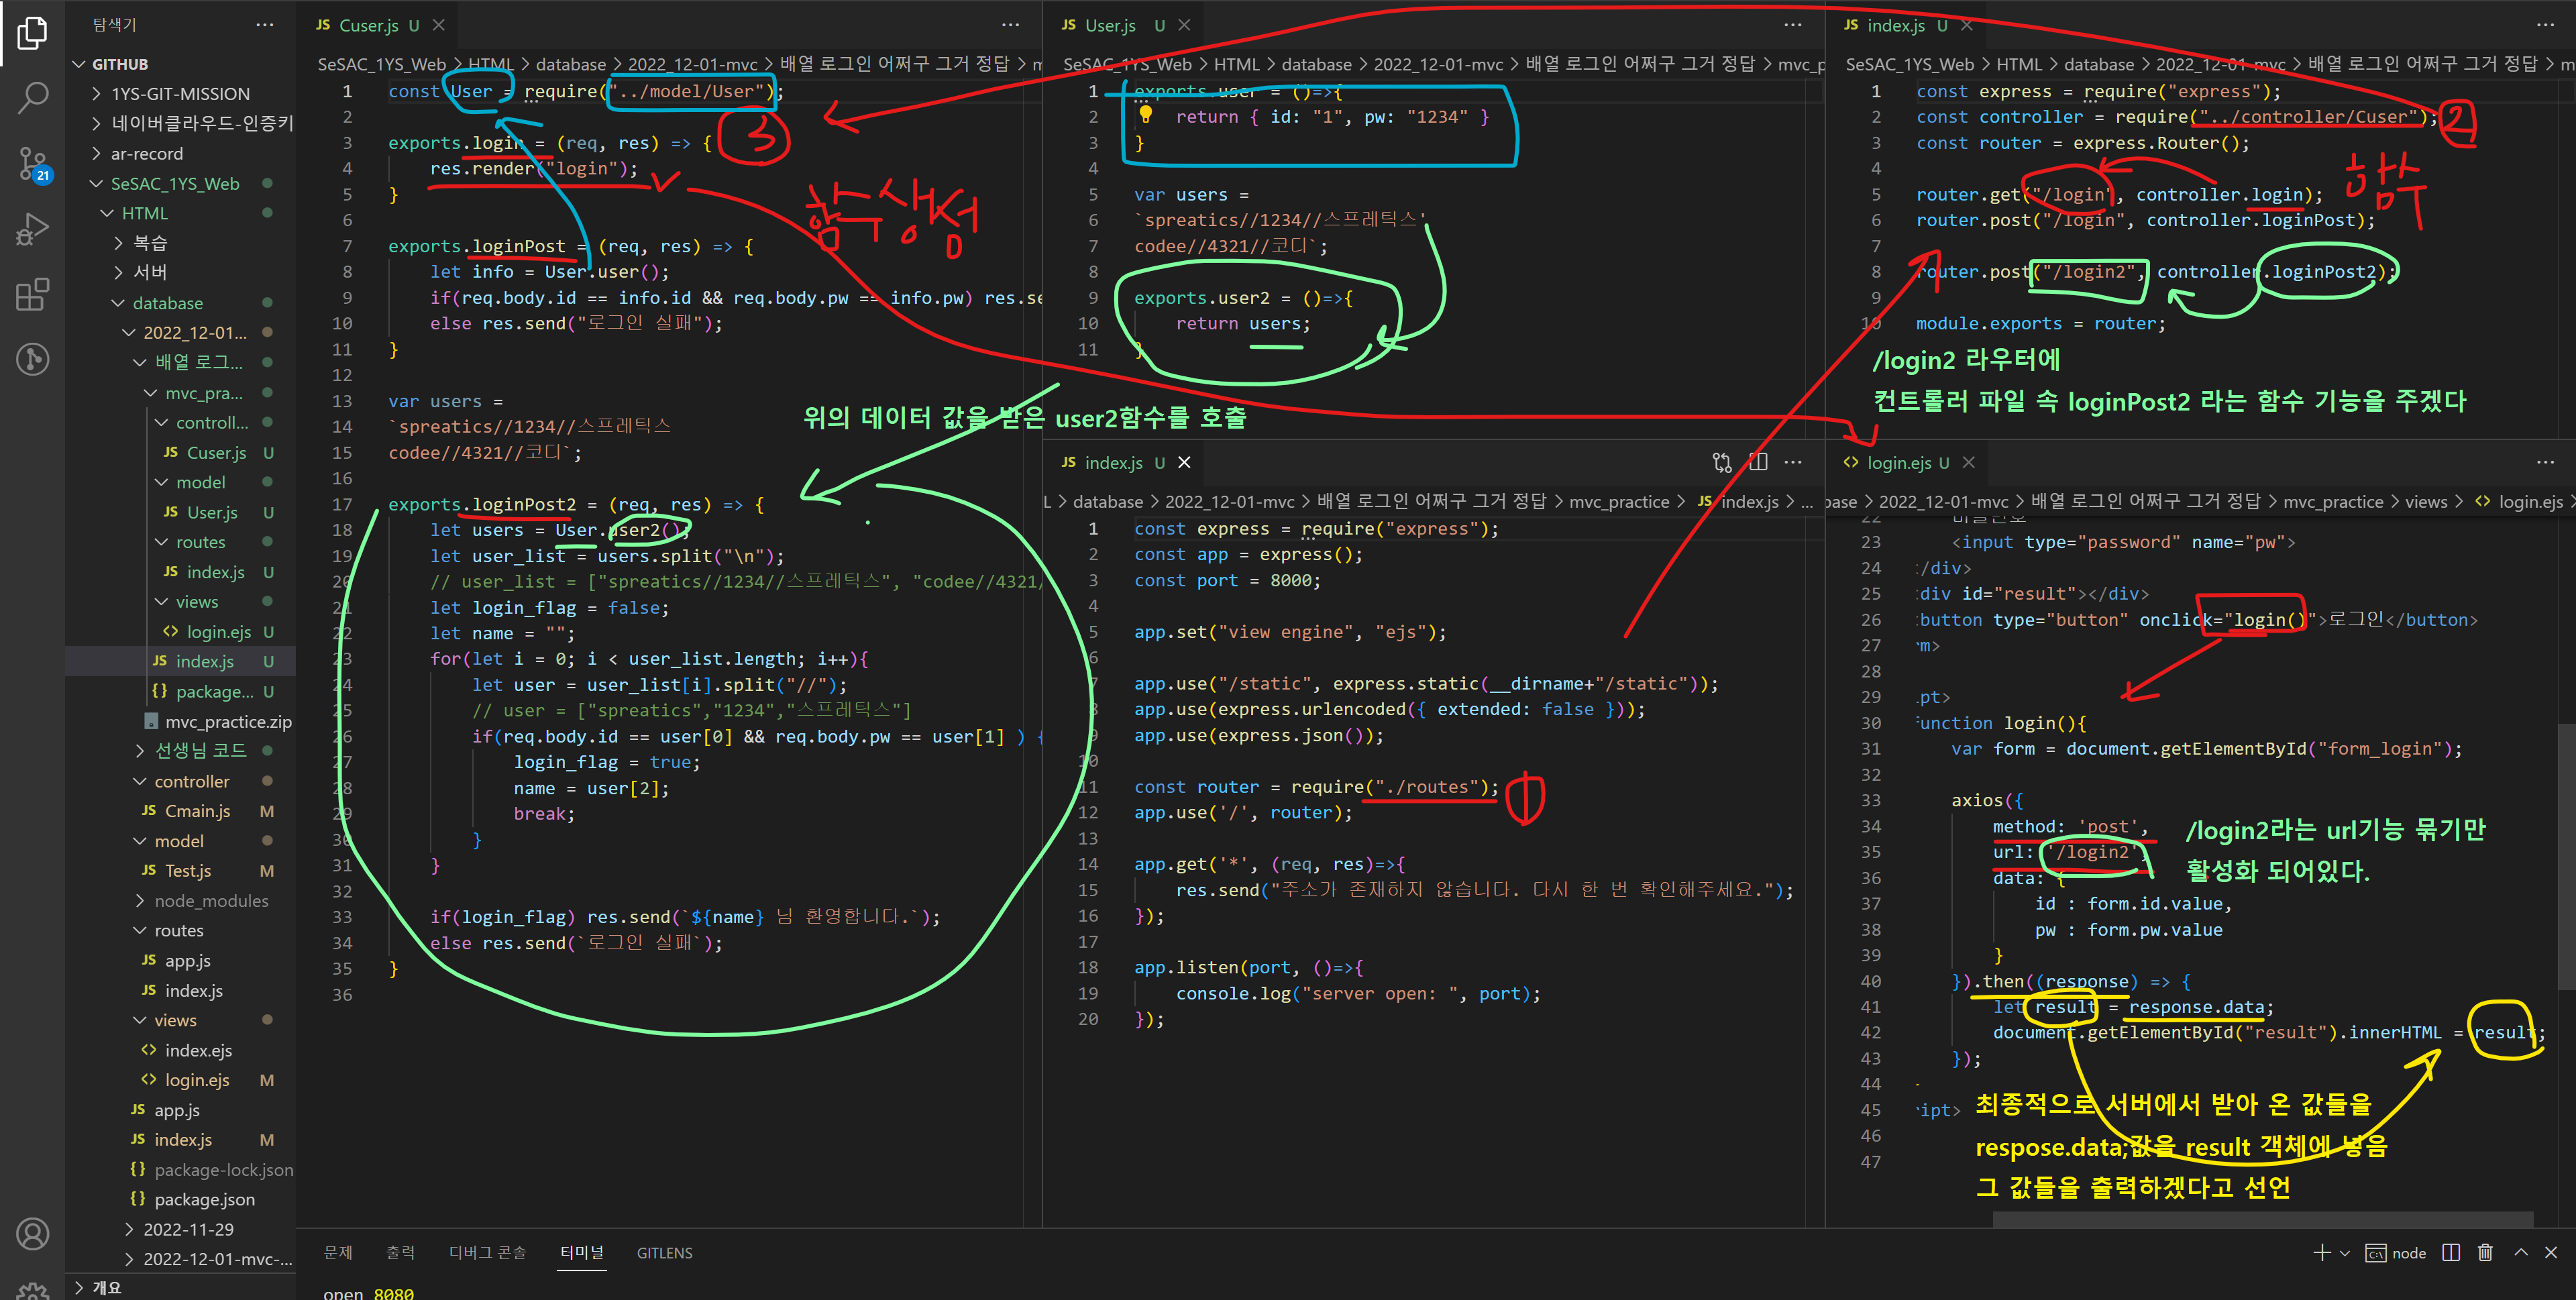Open the Accounts menu icon
Image resolution: width=2576 pixels, height=1300 pixels.
32,1234
